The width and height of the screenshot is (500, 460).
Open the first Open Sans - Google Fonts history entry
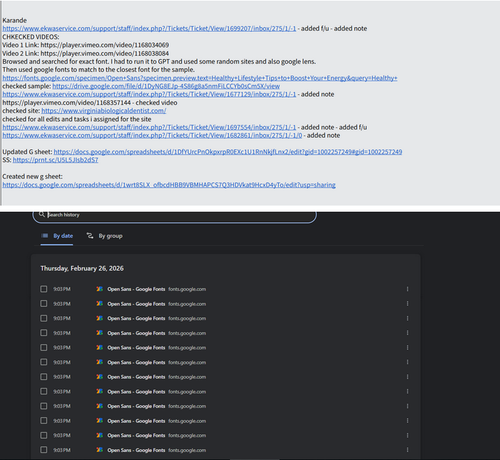(x=136, y=289)
